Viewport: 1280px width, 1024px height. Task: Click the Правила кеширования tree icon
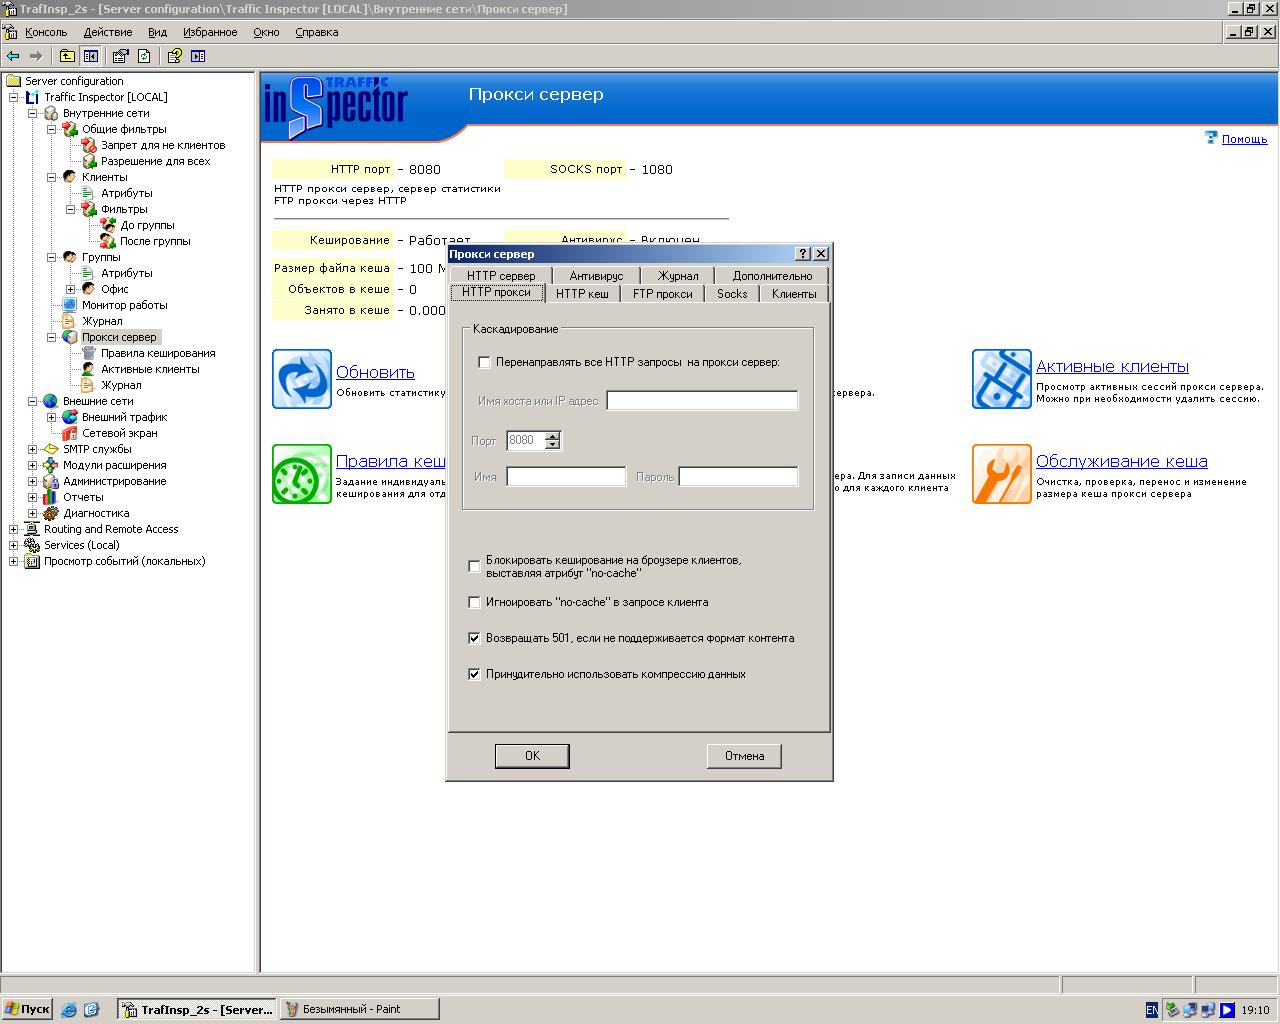89,353
